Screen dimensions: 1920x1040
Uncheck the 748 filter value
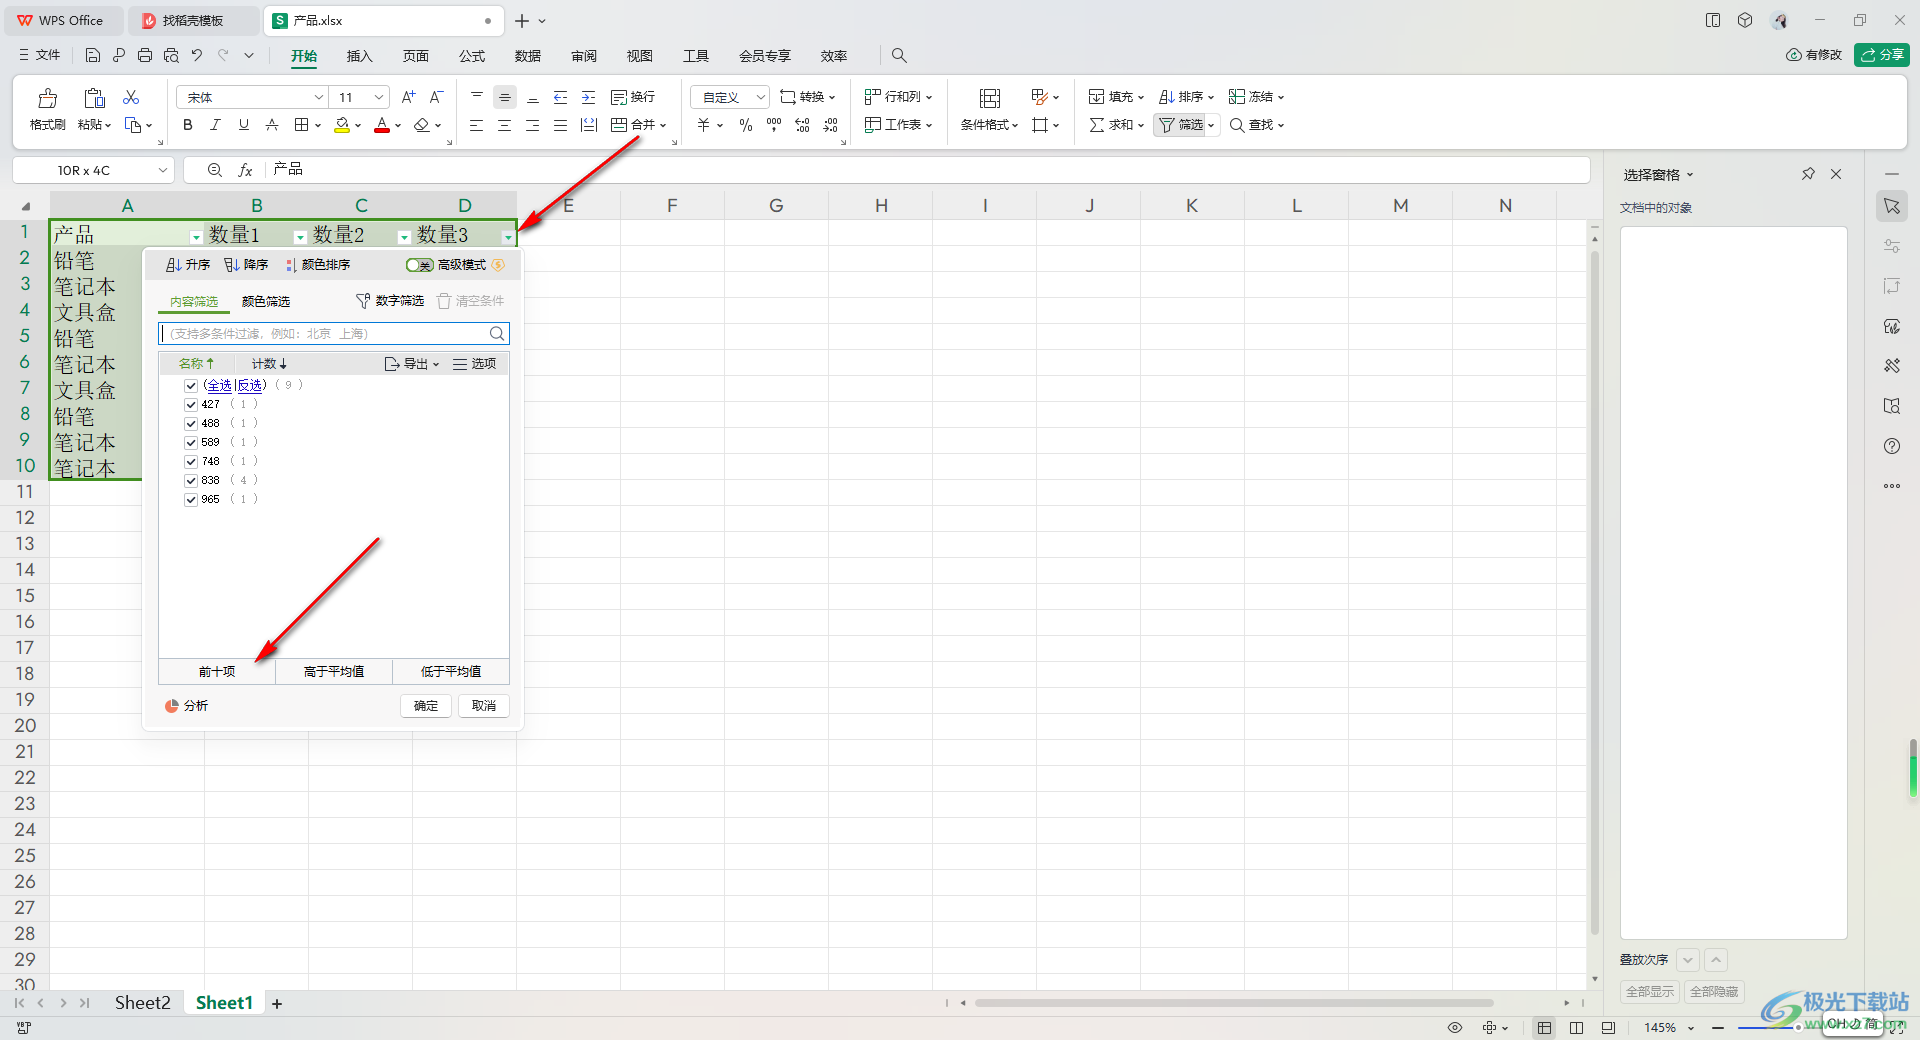click(191, 462)
